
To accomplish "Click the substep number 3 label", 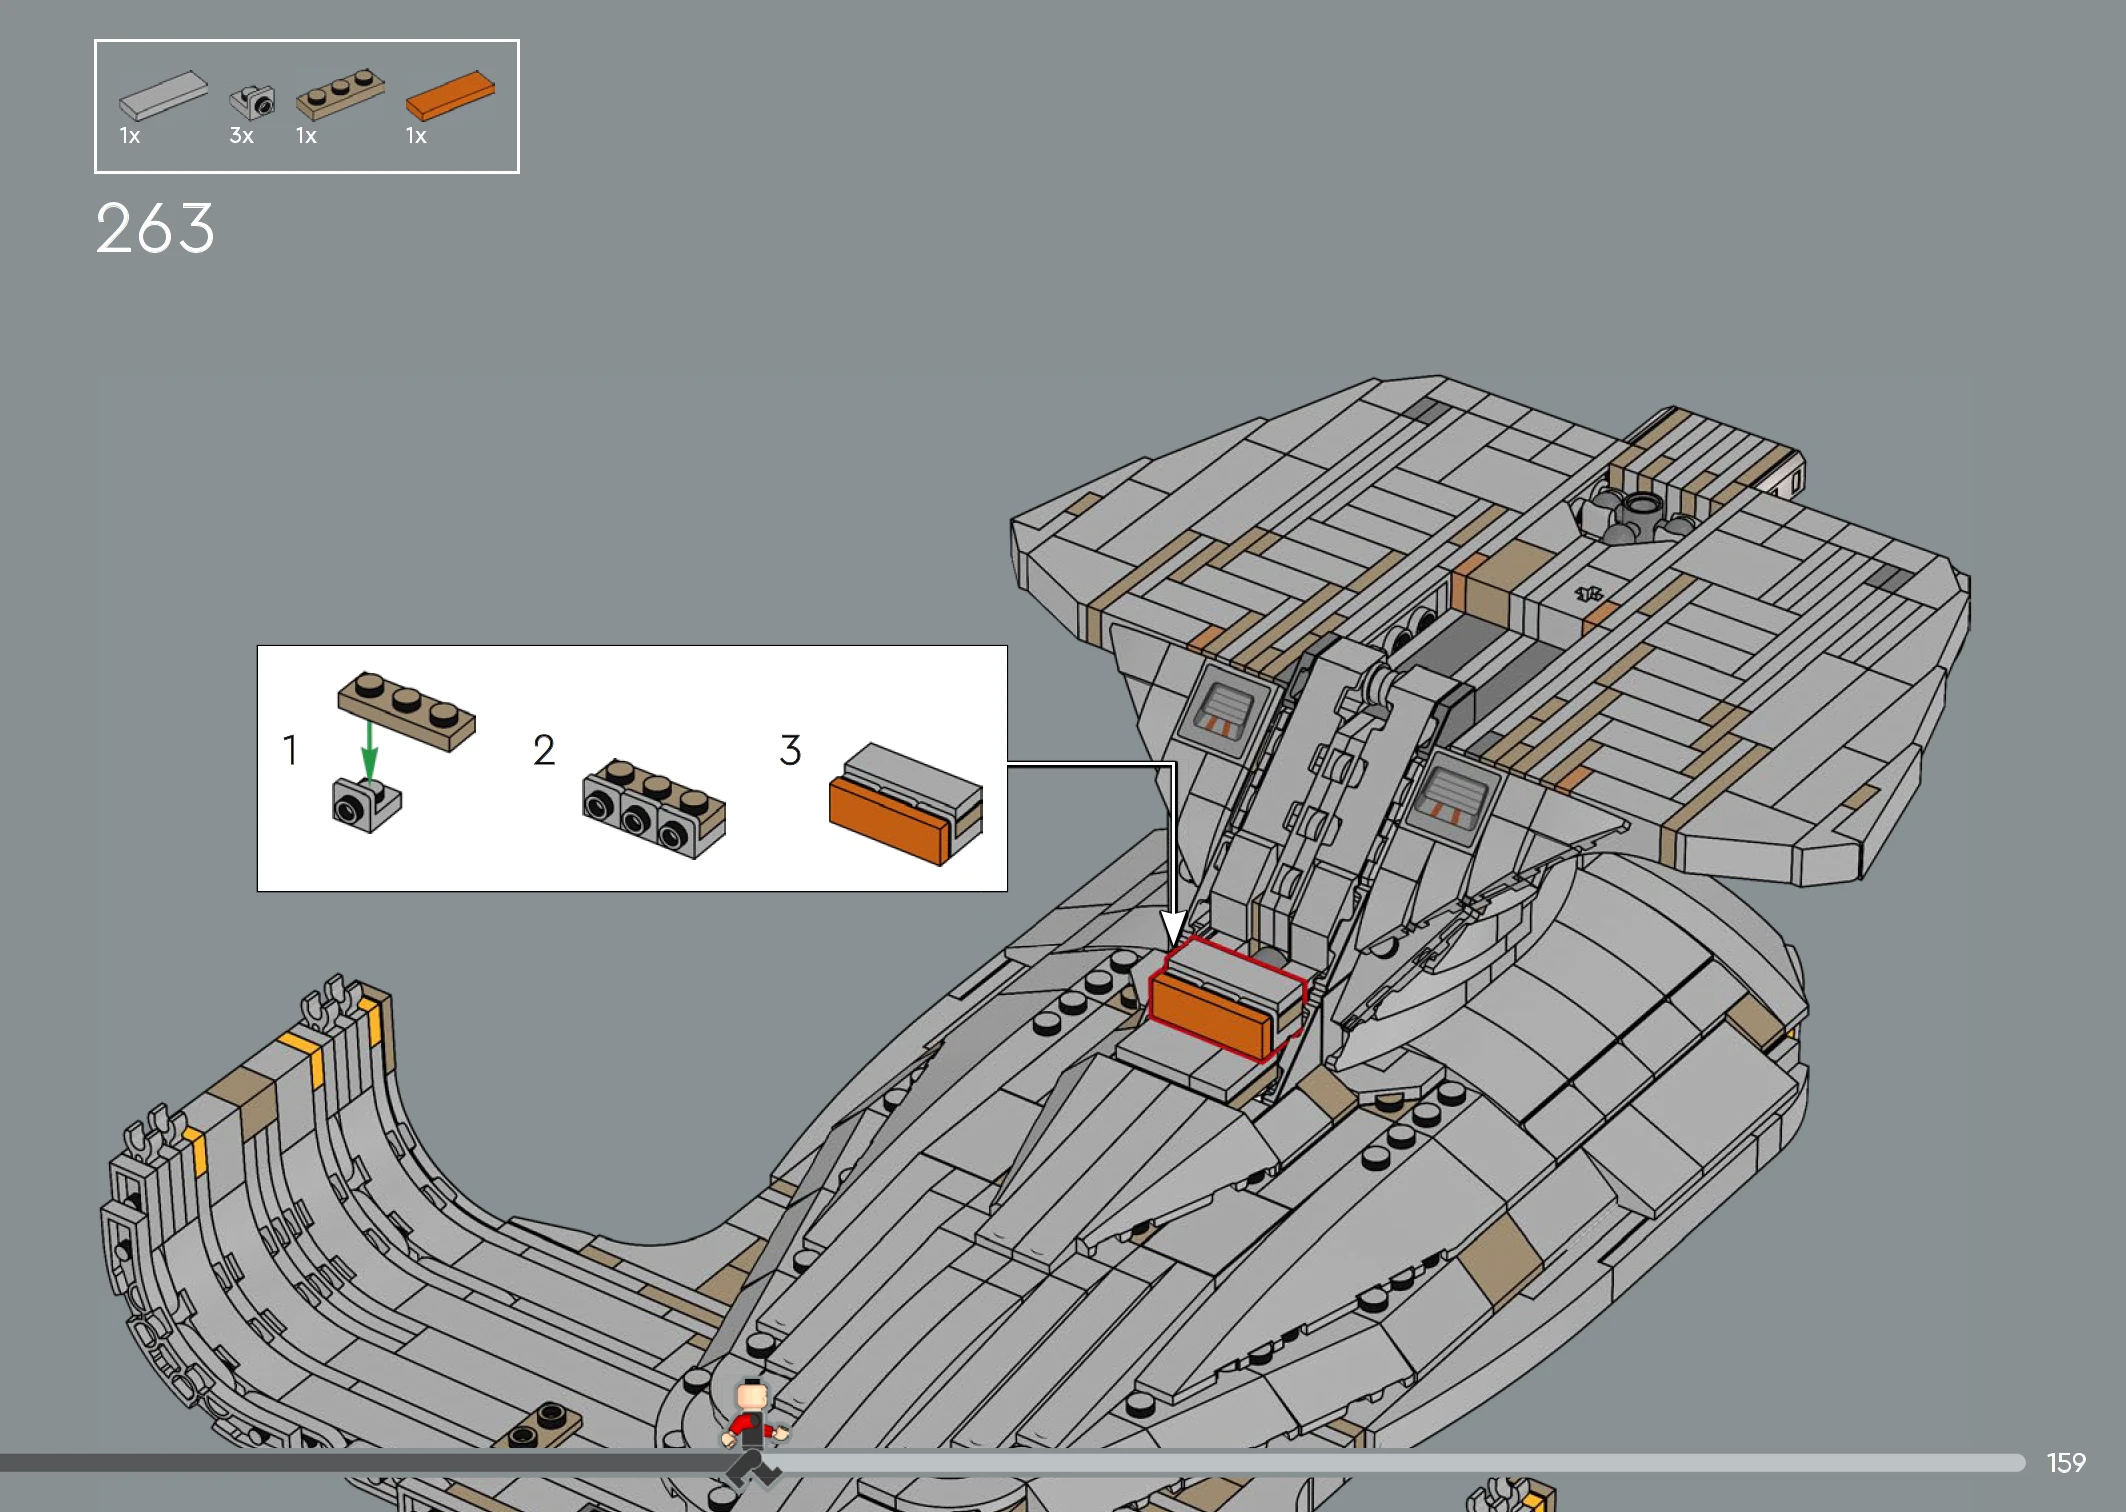I will 790,750.
